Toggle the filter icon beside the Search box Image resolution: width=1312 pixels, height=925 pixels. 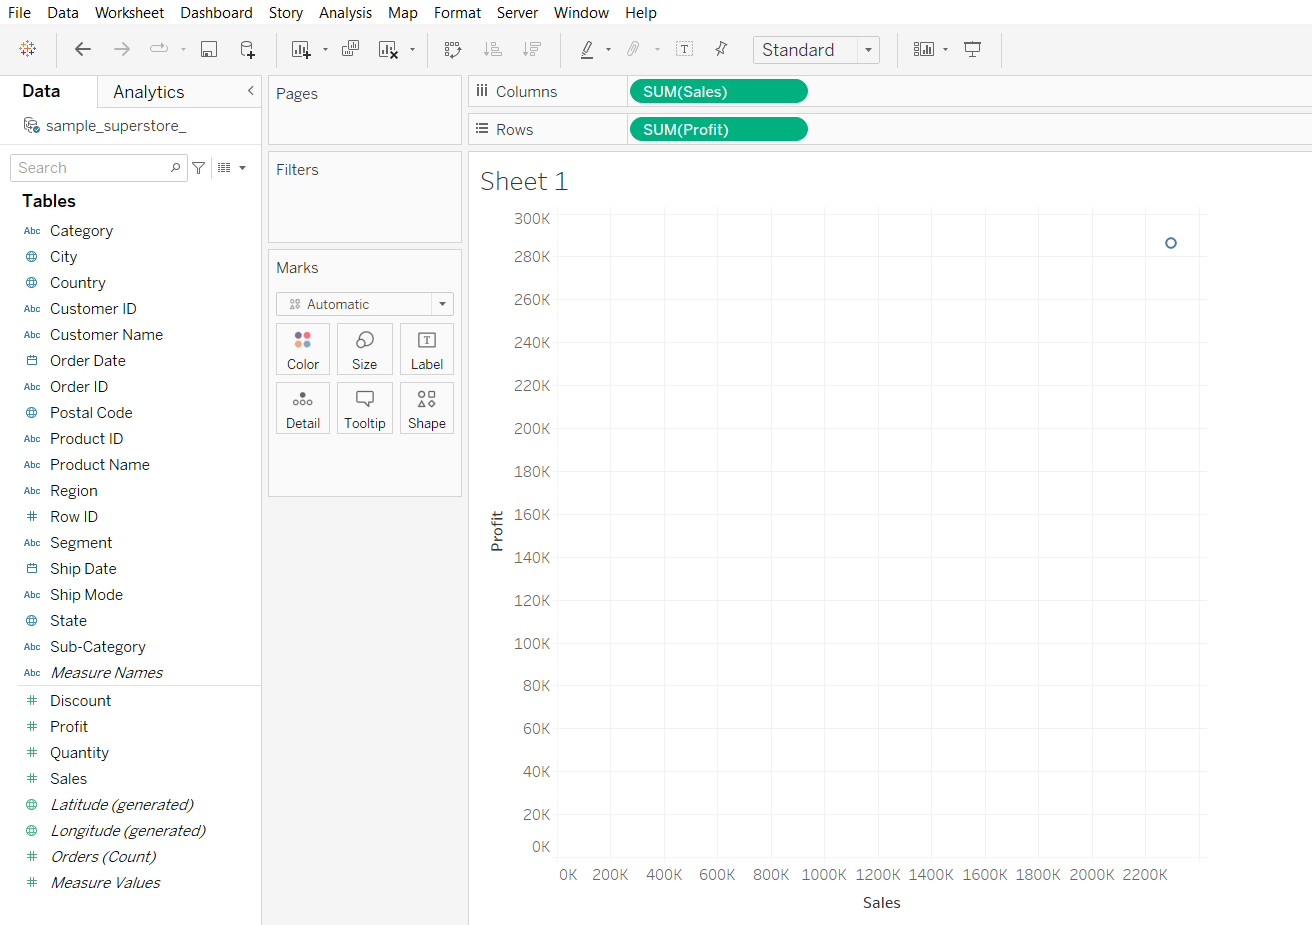pos(199,168)
